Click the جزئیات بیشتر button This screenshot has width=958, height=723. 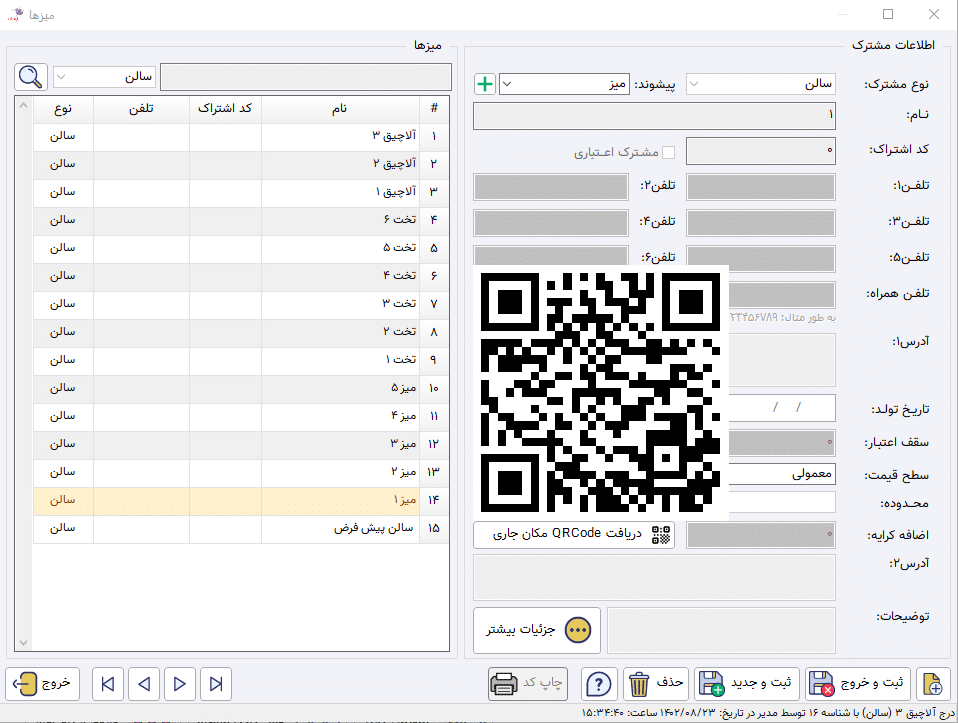point(536,630)
